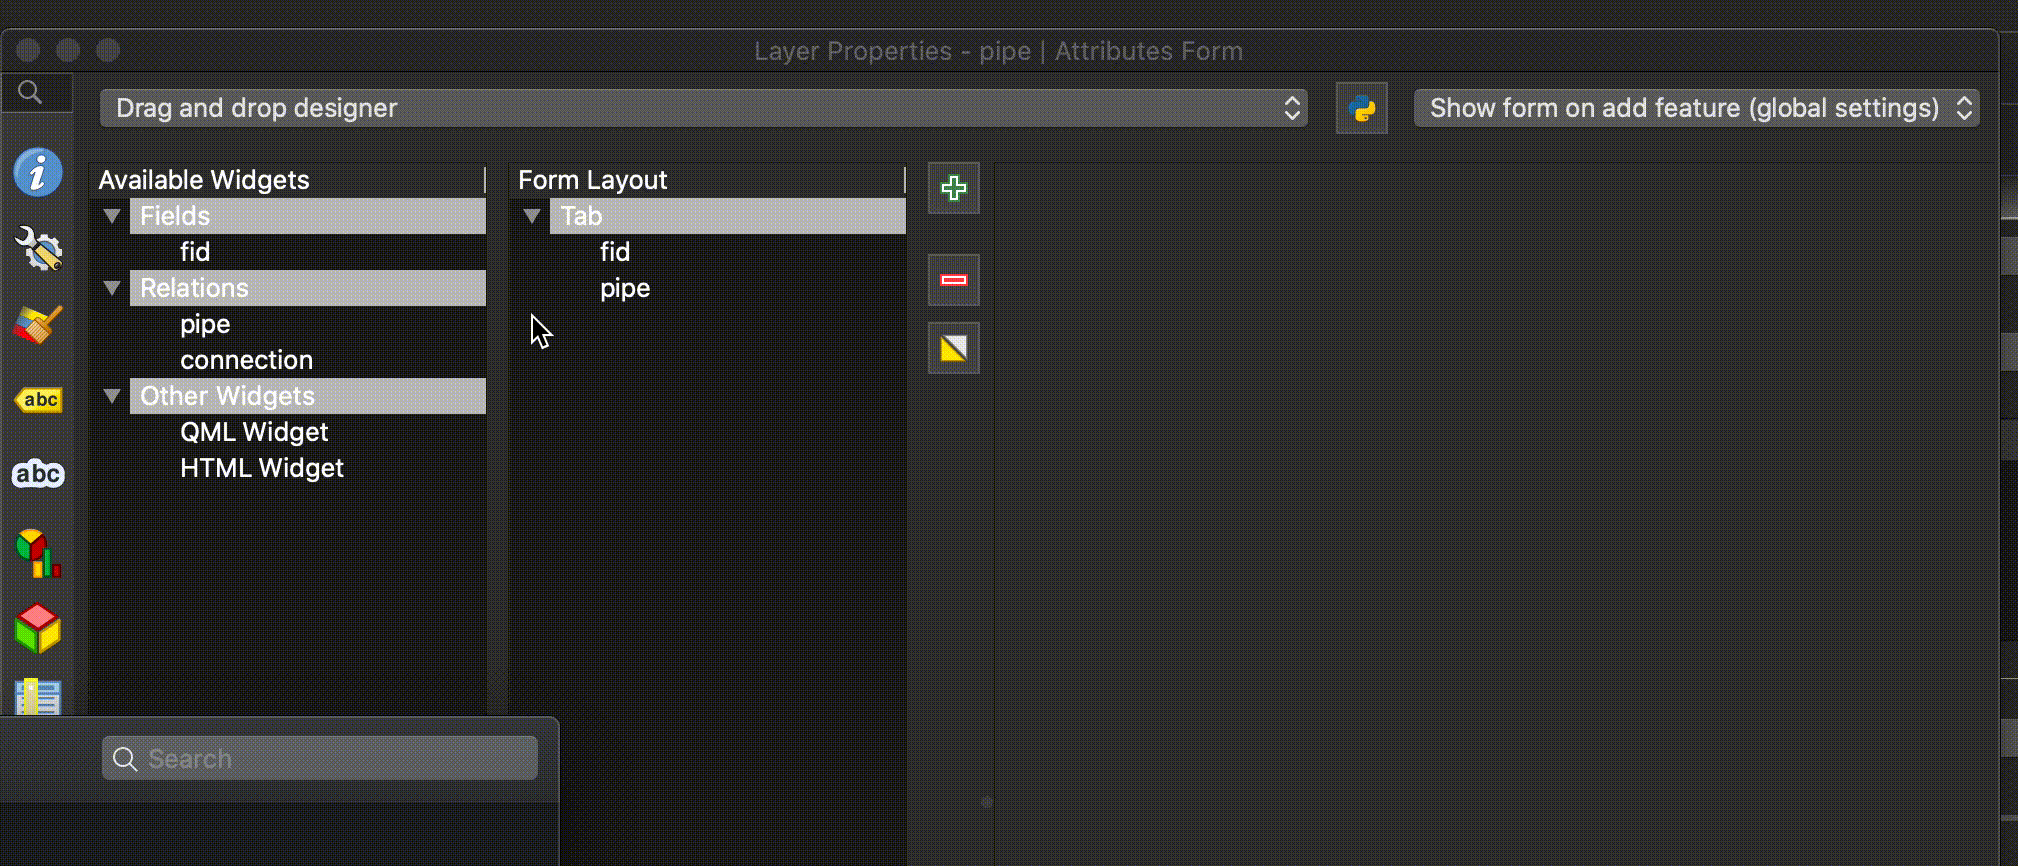
Task: Open the Source settings wrench icon
Action: tap(38, 248)
